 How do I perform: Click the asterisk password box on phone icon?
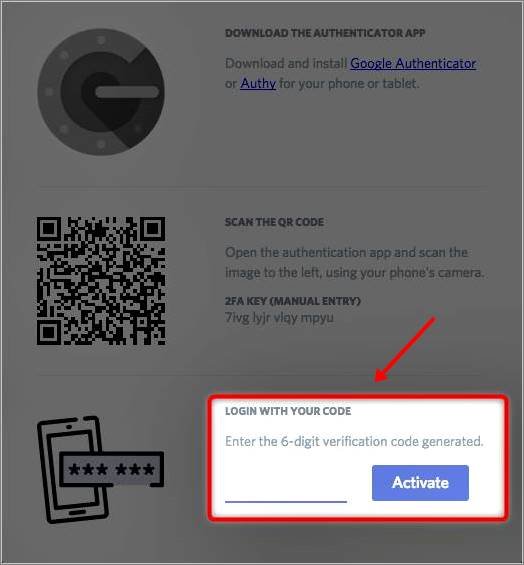[x=111, y=469]
